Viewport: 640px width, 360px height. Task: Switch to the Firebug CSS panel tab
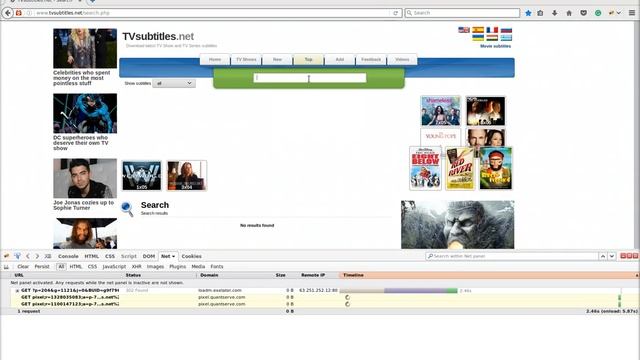coord(110,256)
